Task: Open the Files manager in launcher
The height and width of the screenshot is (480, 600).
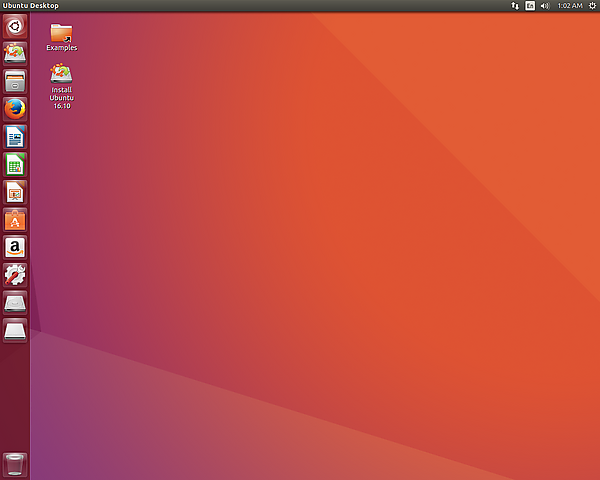Action: (x=15, y=81)
